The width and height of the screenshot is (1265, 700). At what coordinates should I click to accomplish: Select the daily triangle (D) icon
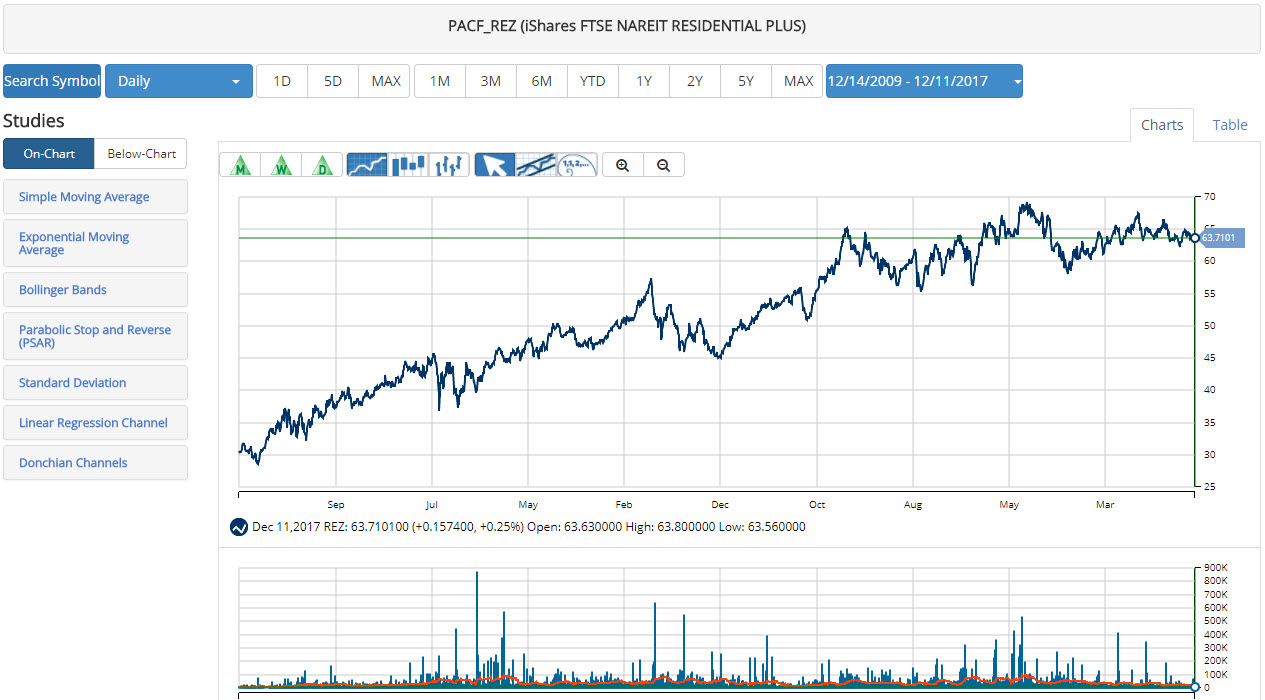322,165
